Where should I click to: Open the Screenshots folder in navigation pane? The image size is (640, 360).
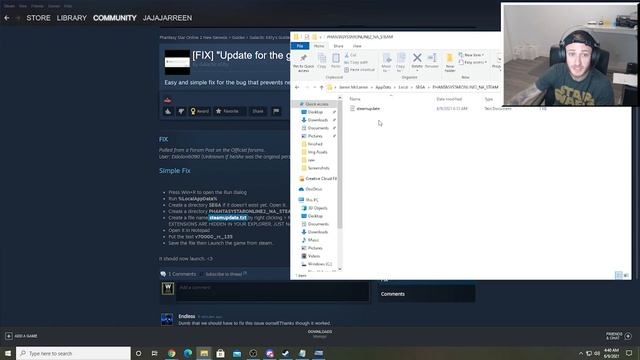[318, 168]
